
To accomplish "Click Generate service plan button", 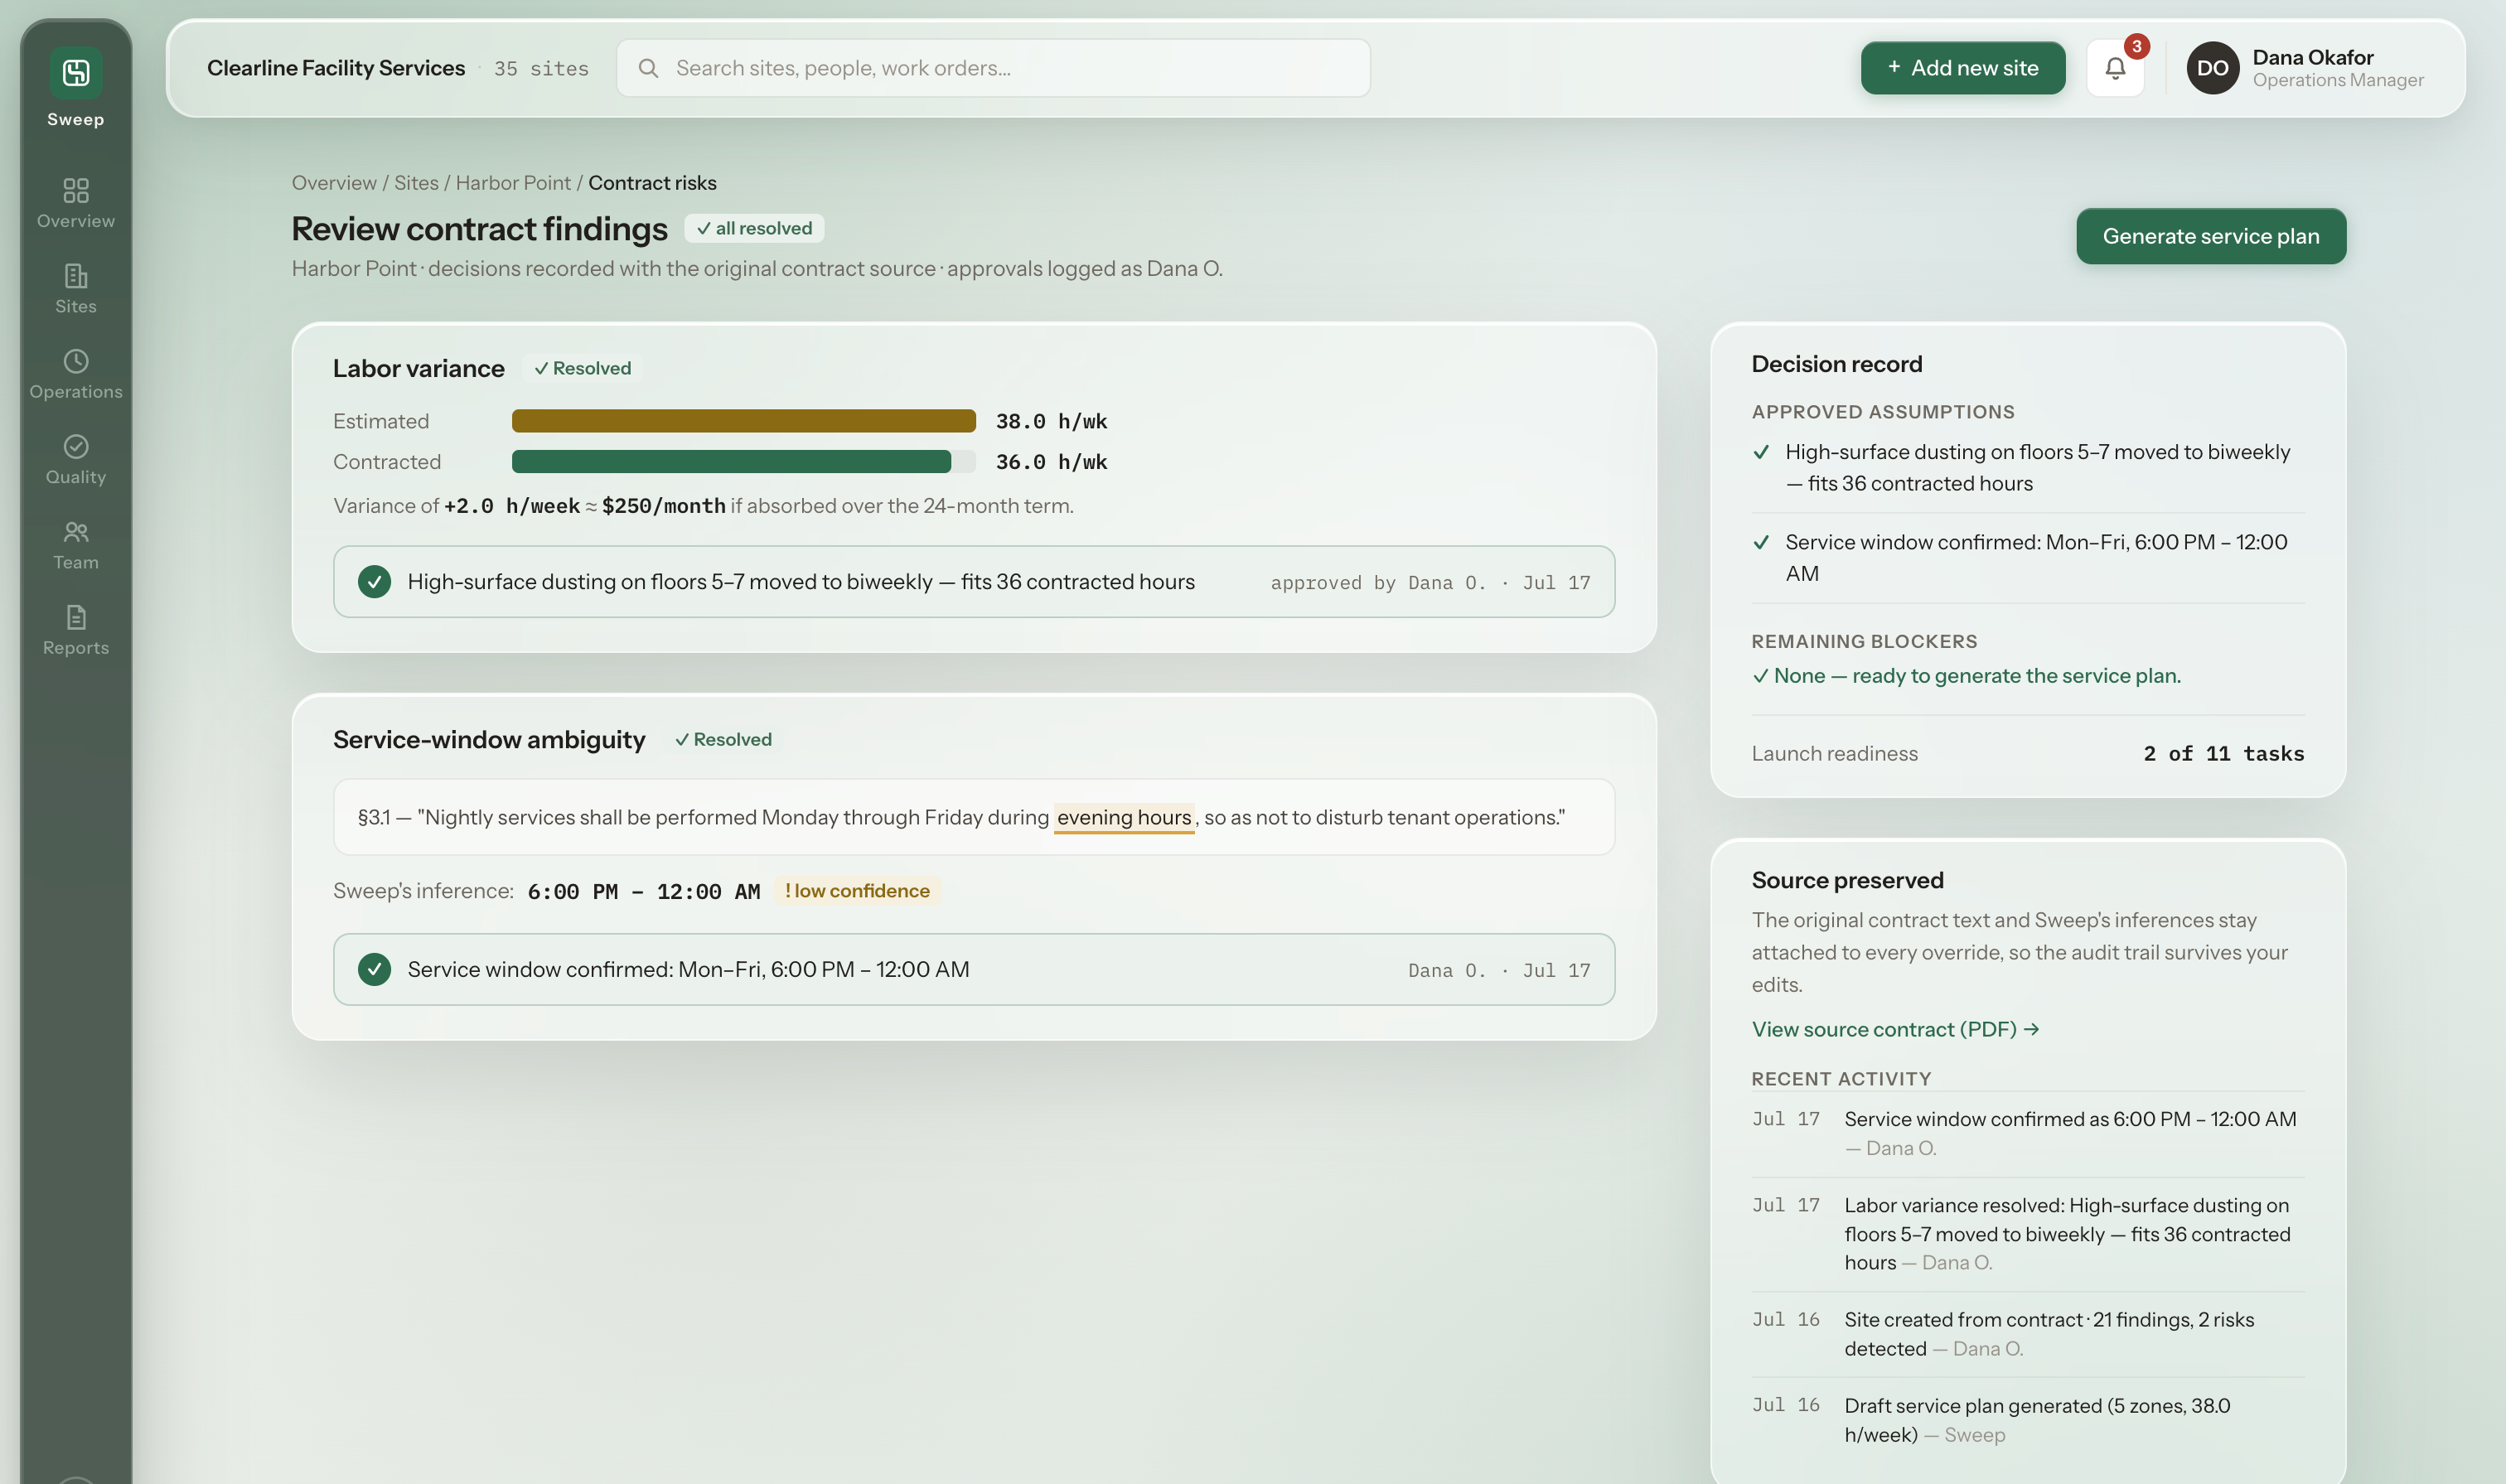I will coord(2210,236).
